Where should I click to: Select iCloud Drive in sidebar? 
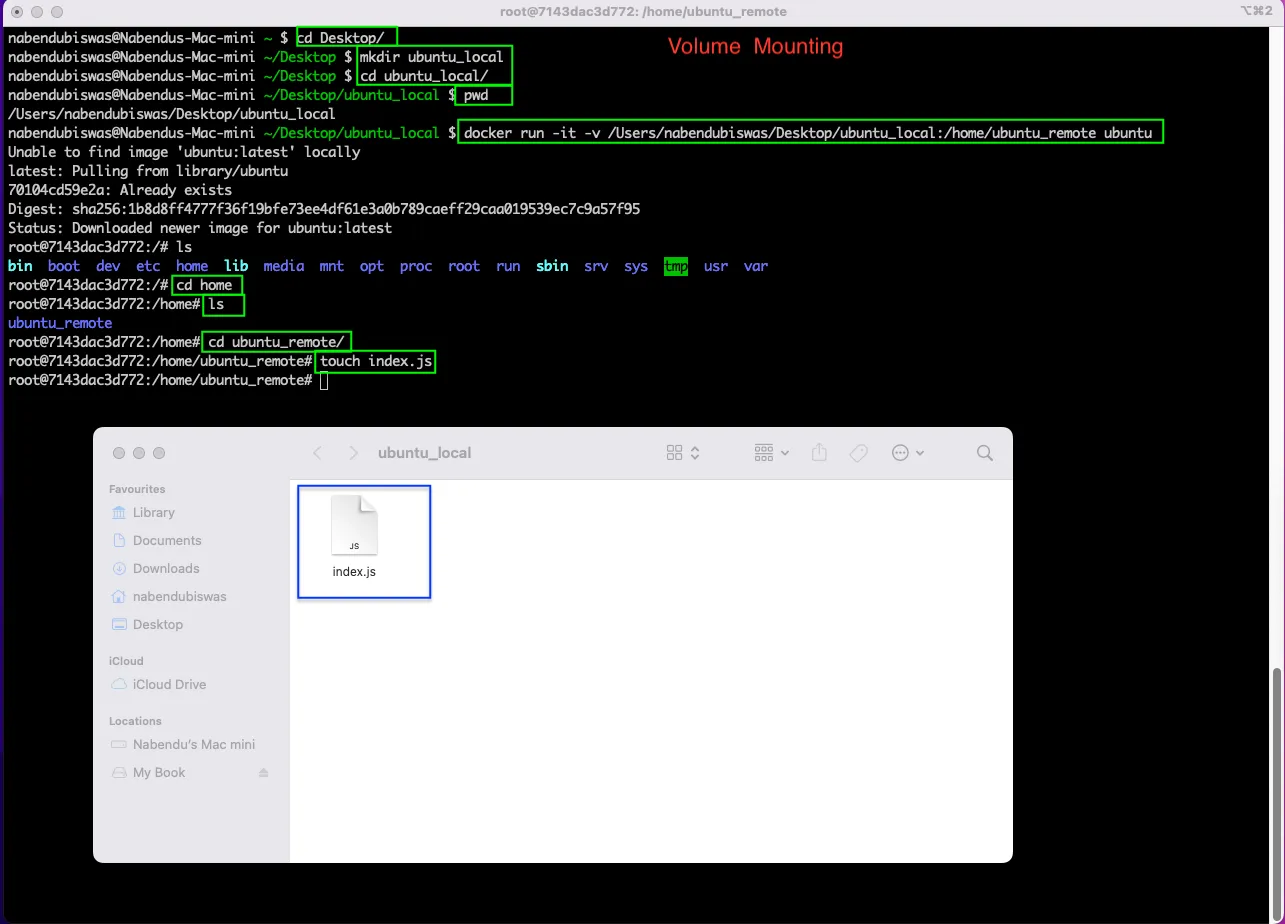point(169,684)
